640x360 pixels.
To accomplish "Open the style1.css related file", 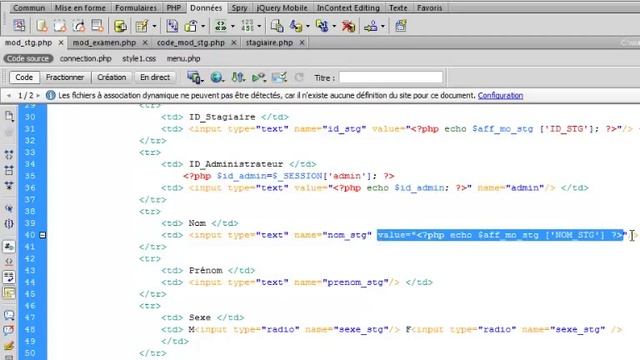I will (139, 58).
